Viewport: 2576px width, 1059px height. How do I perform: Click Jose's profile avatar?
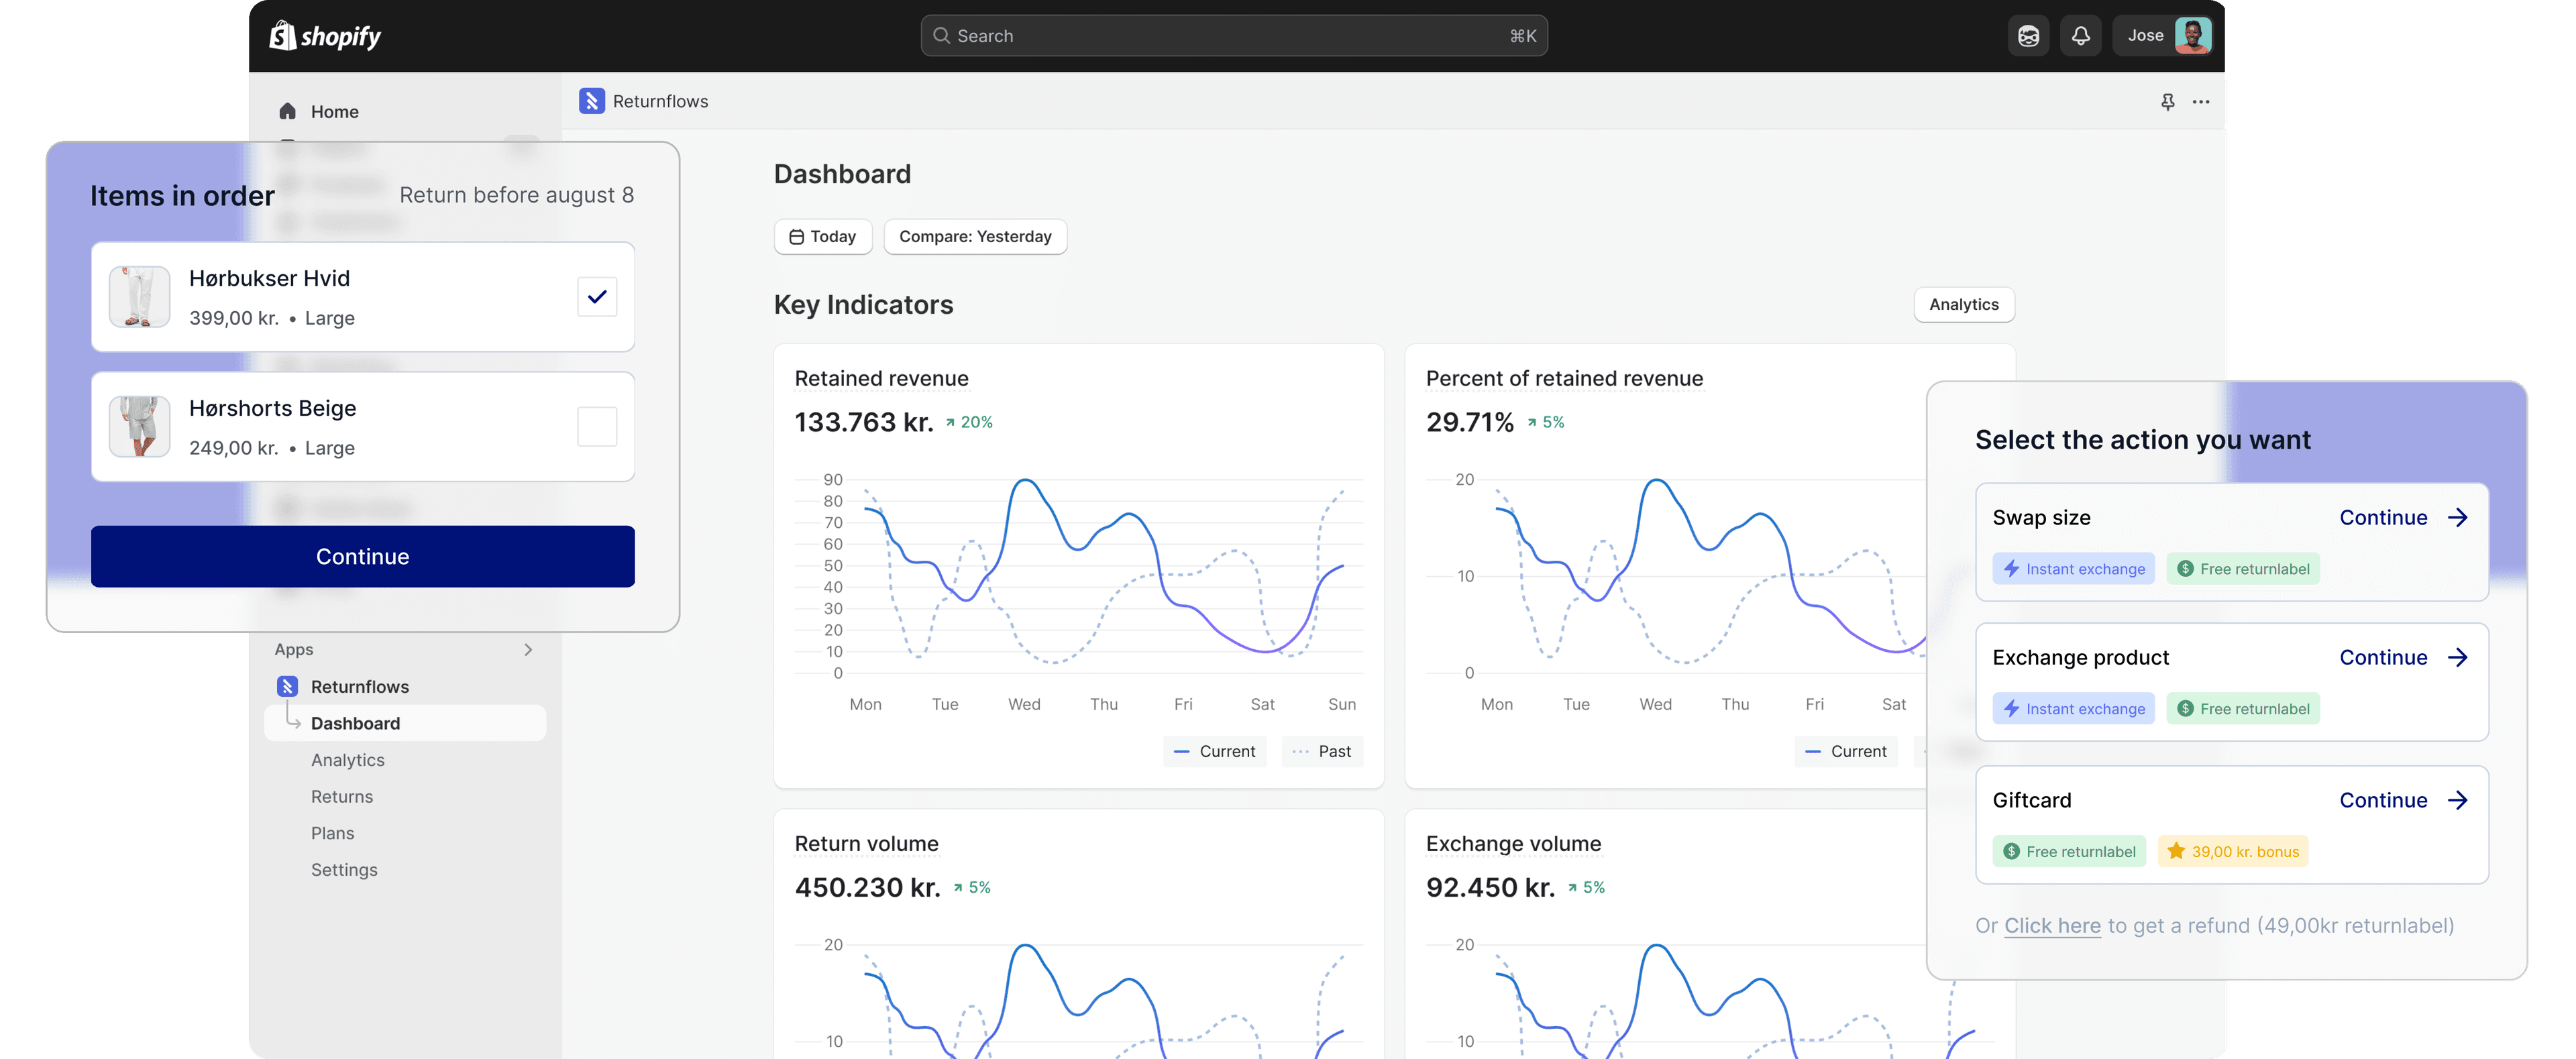pyautogui.click(x=2192, y=36)
